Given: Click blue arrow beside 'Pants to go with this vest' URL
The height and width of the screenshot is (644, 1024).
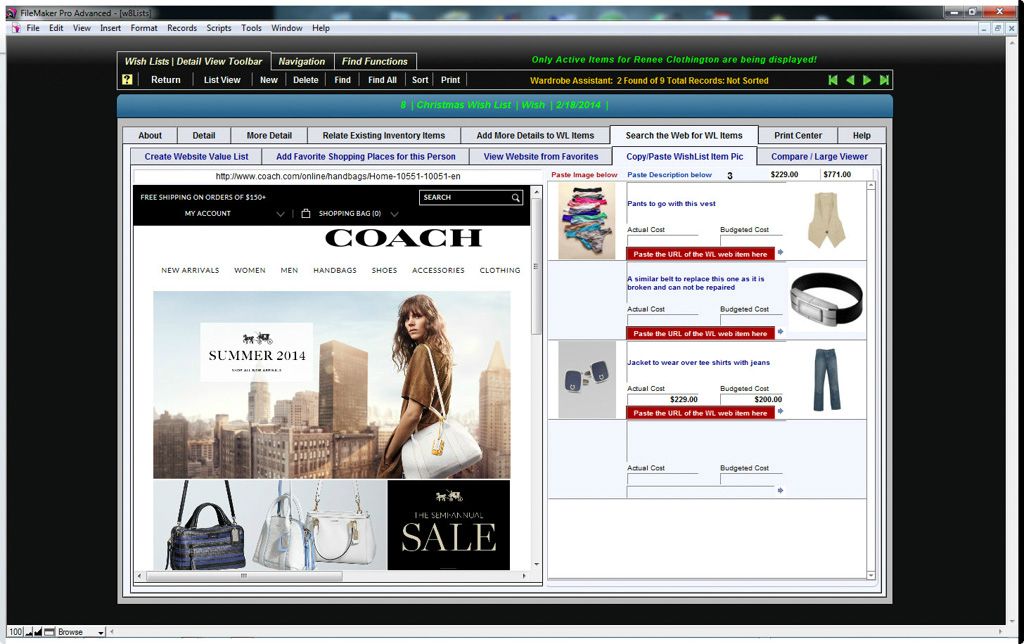Looking at the screenshot, I should pyautogui.click(x=780, y=252).
